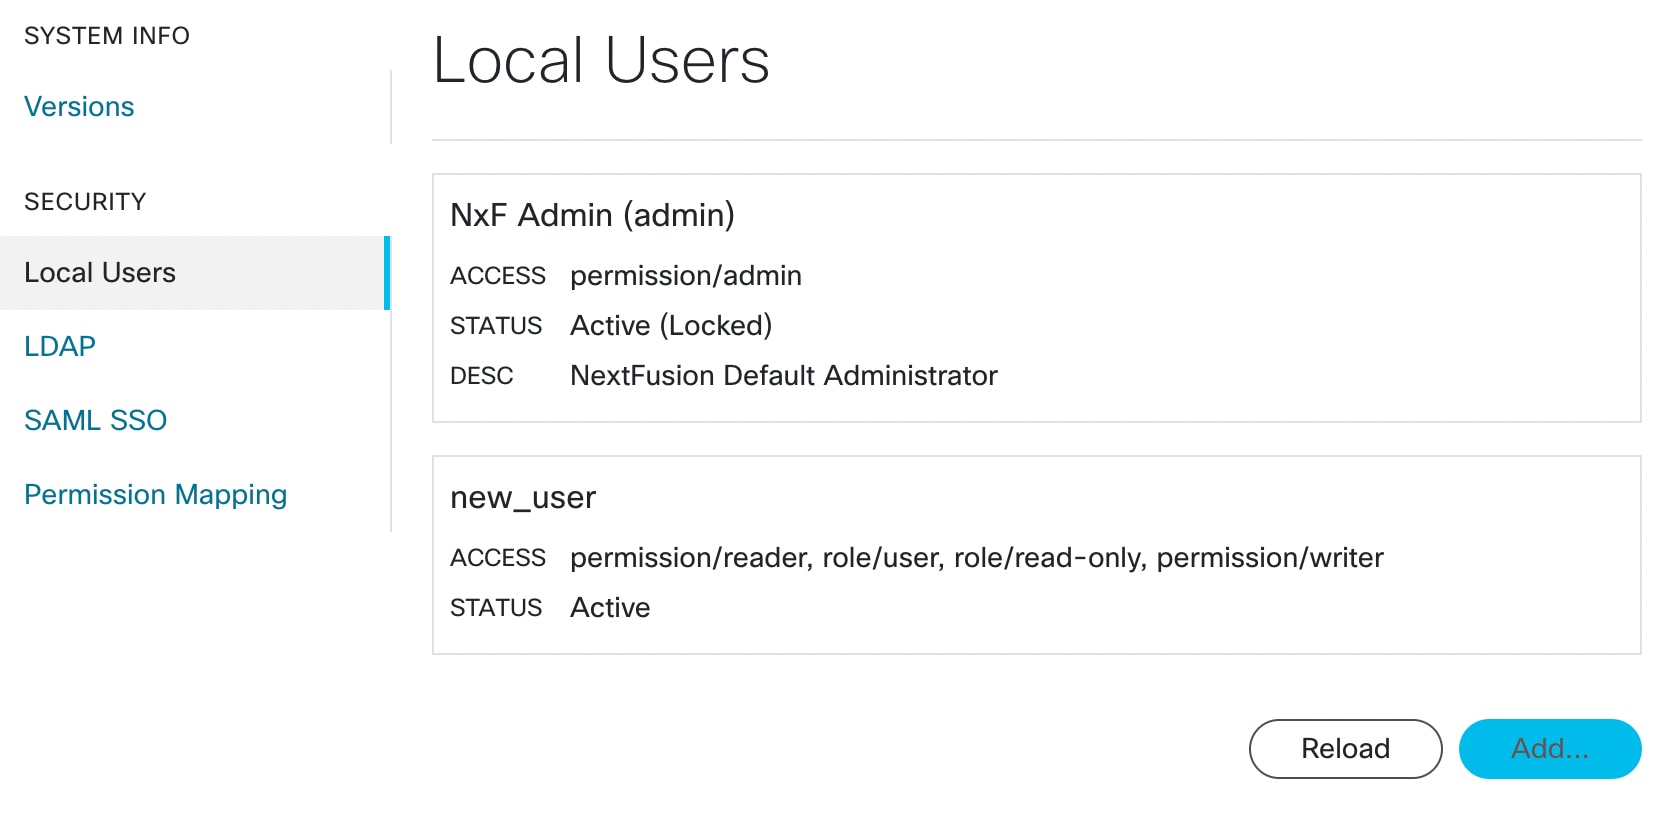Navigate to Permission Mapping
The image size is (1660, 828).
(156, 495)
